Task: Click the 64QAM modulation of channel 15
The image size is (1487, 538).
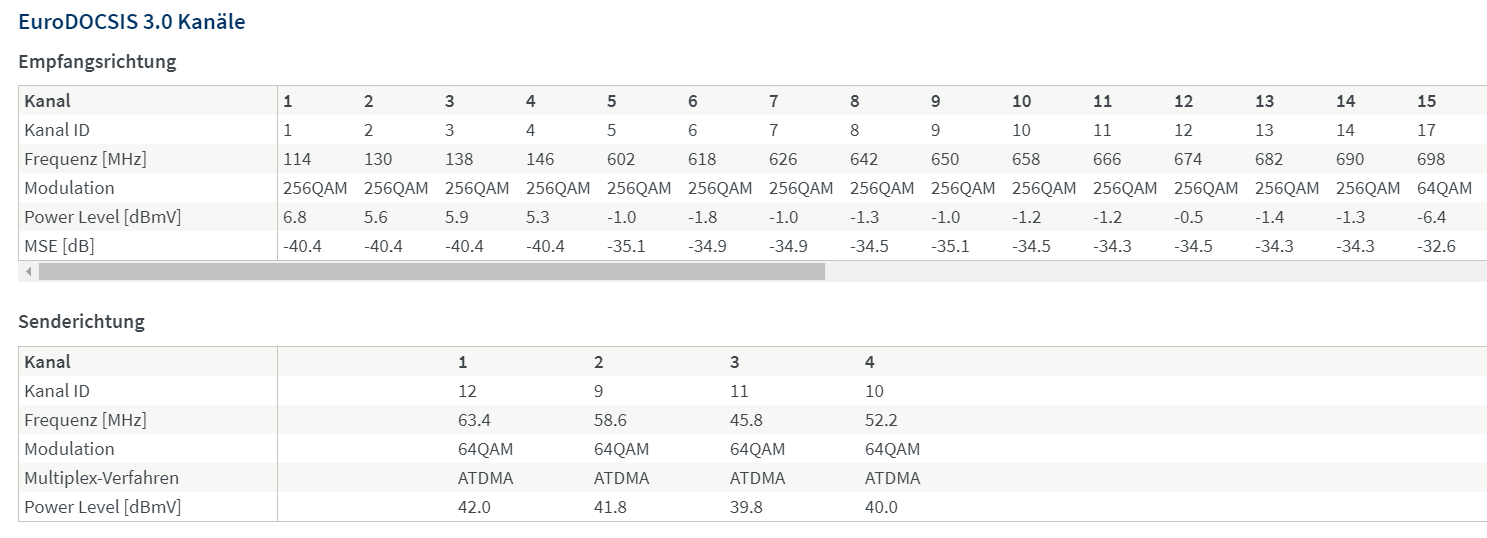Action: (x=1444, y=188)
